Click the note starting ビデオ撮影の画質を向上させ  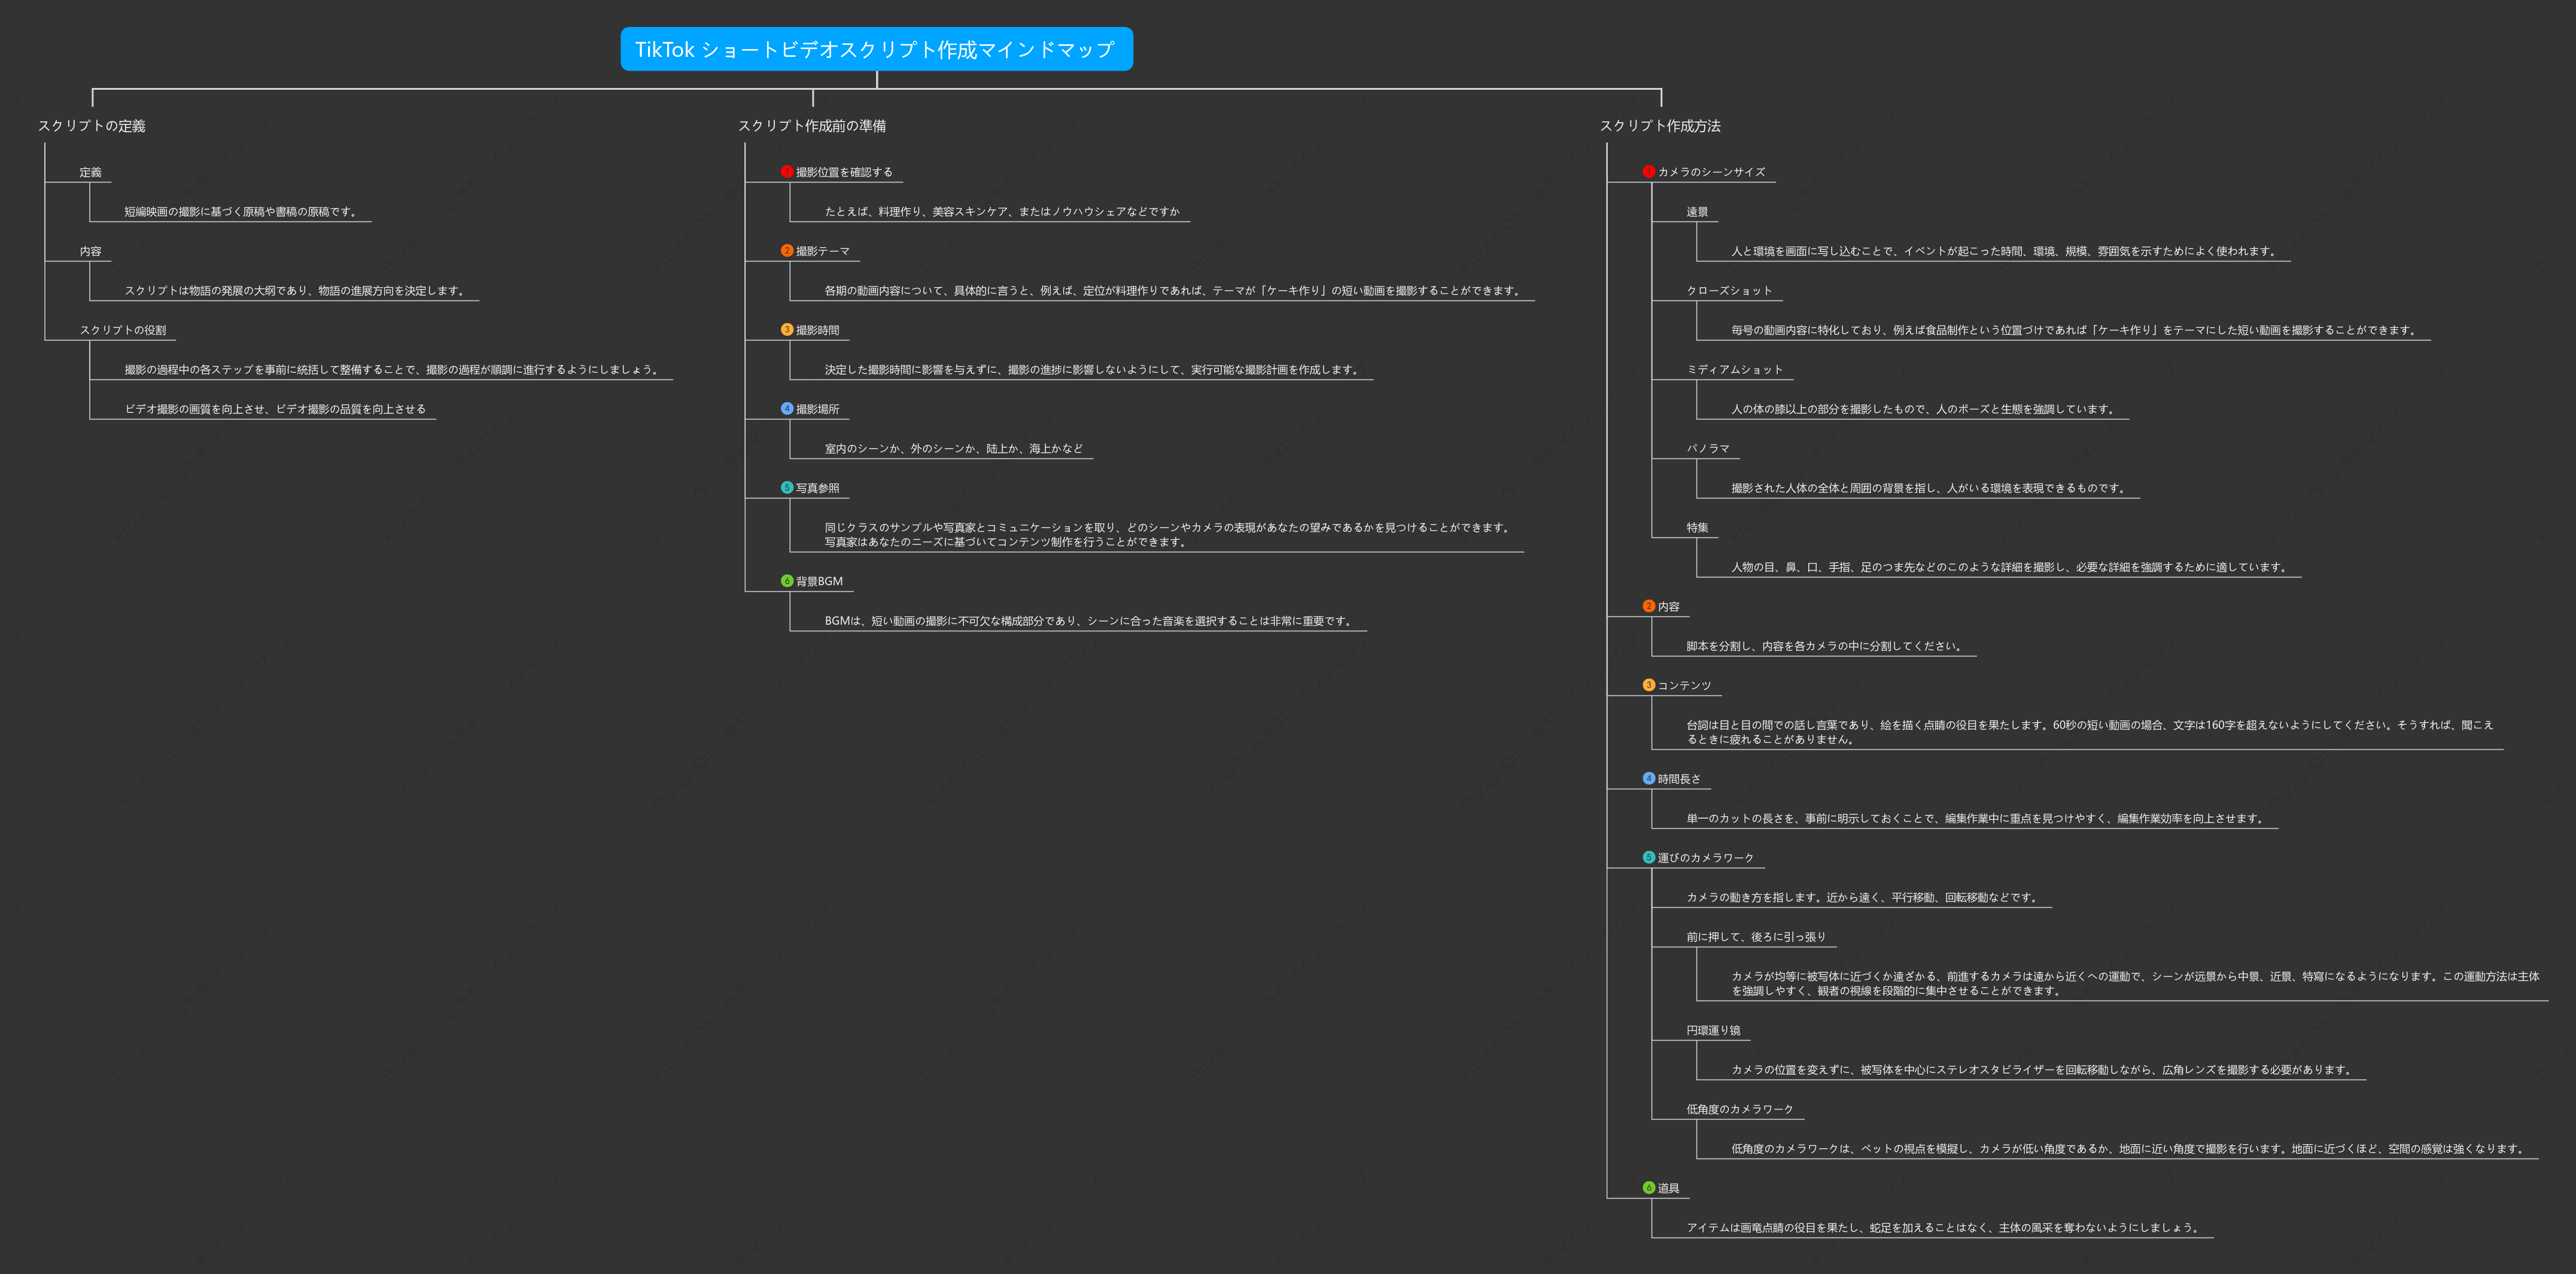pyautogui.click(x=275, y=409)
